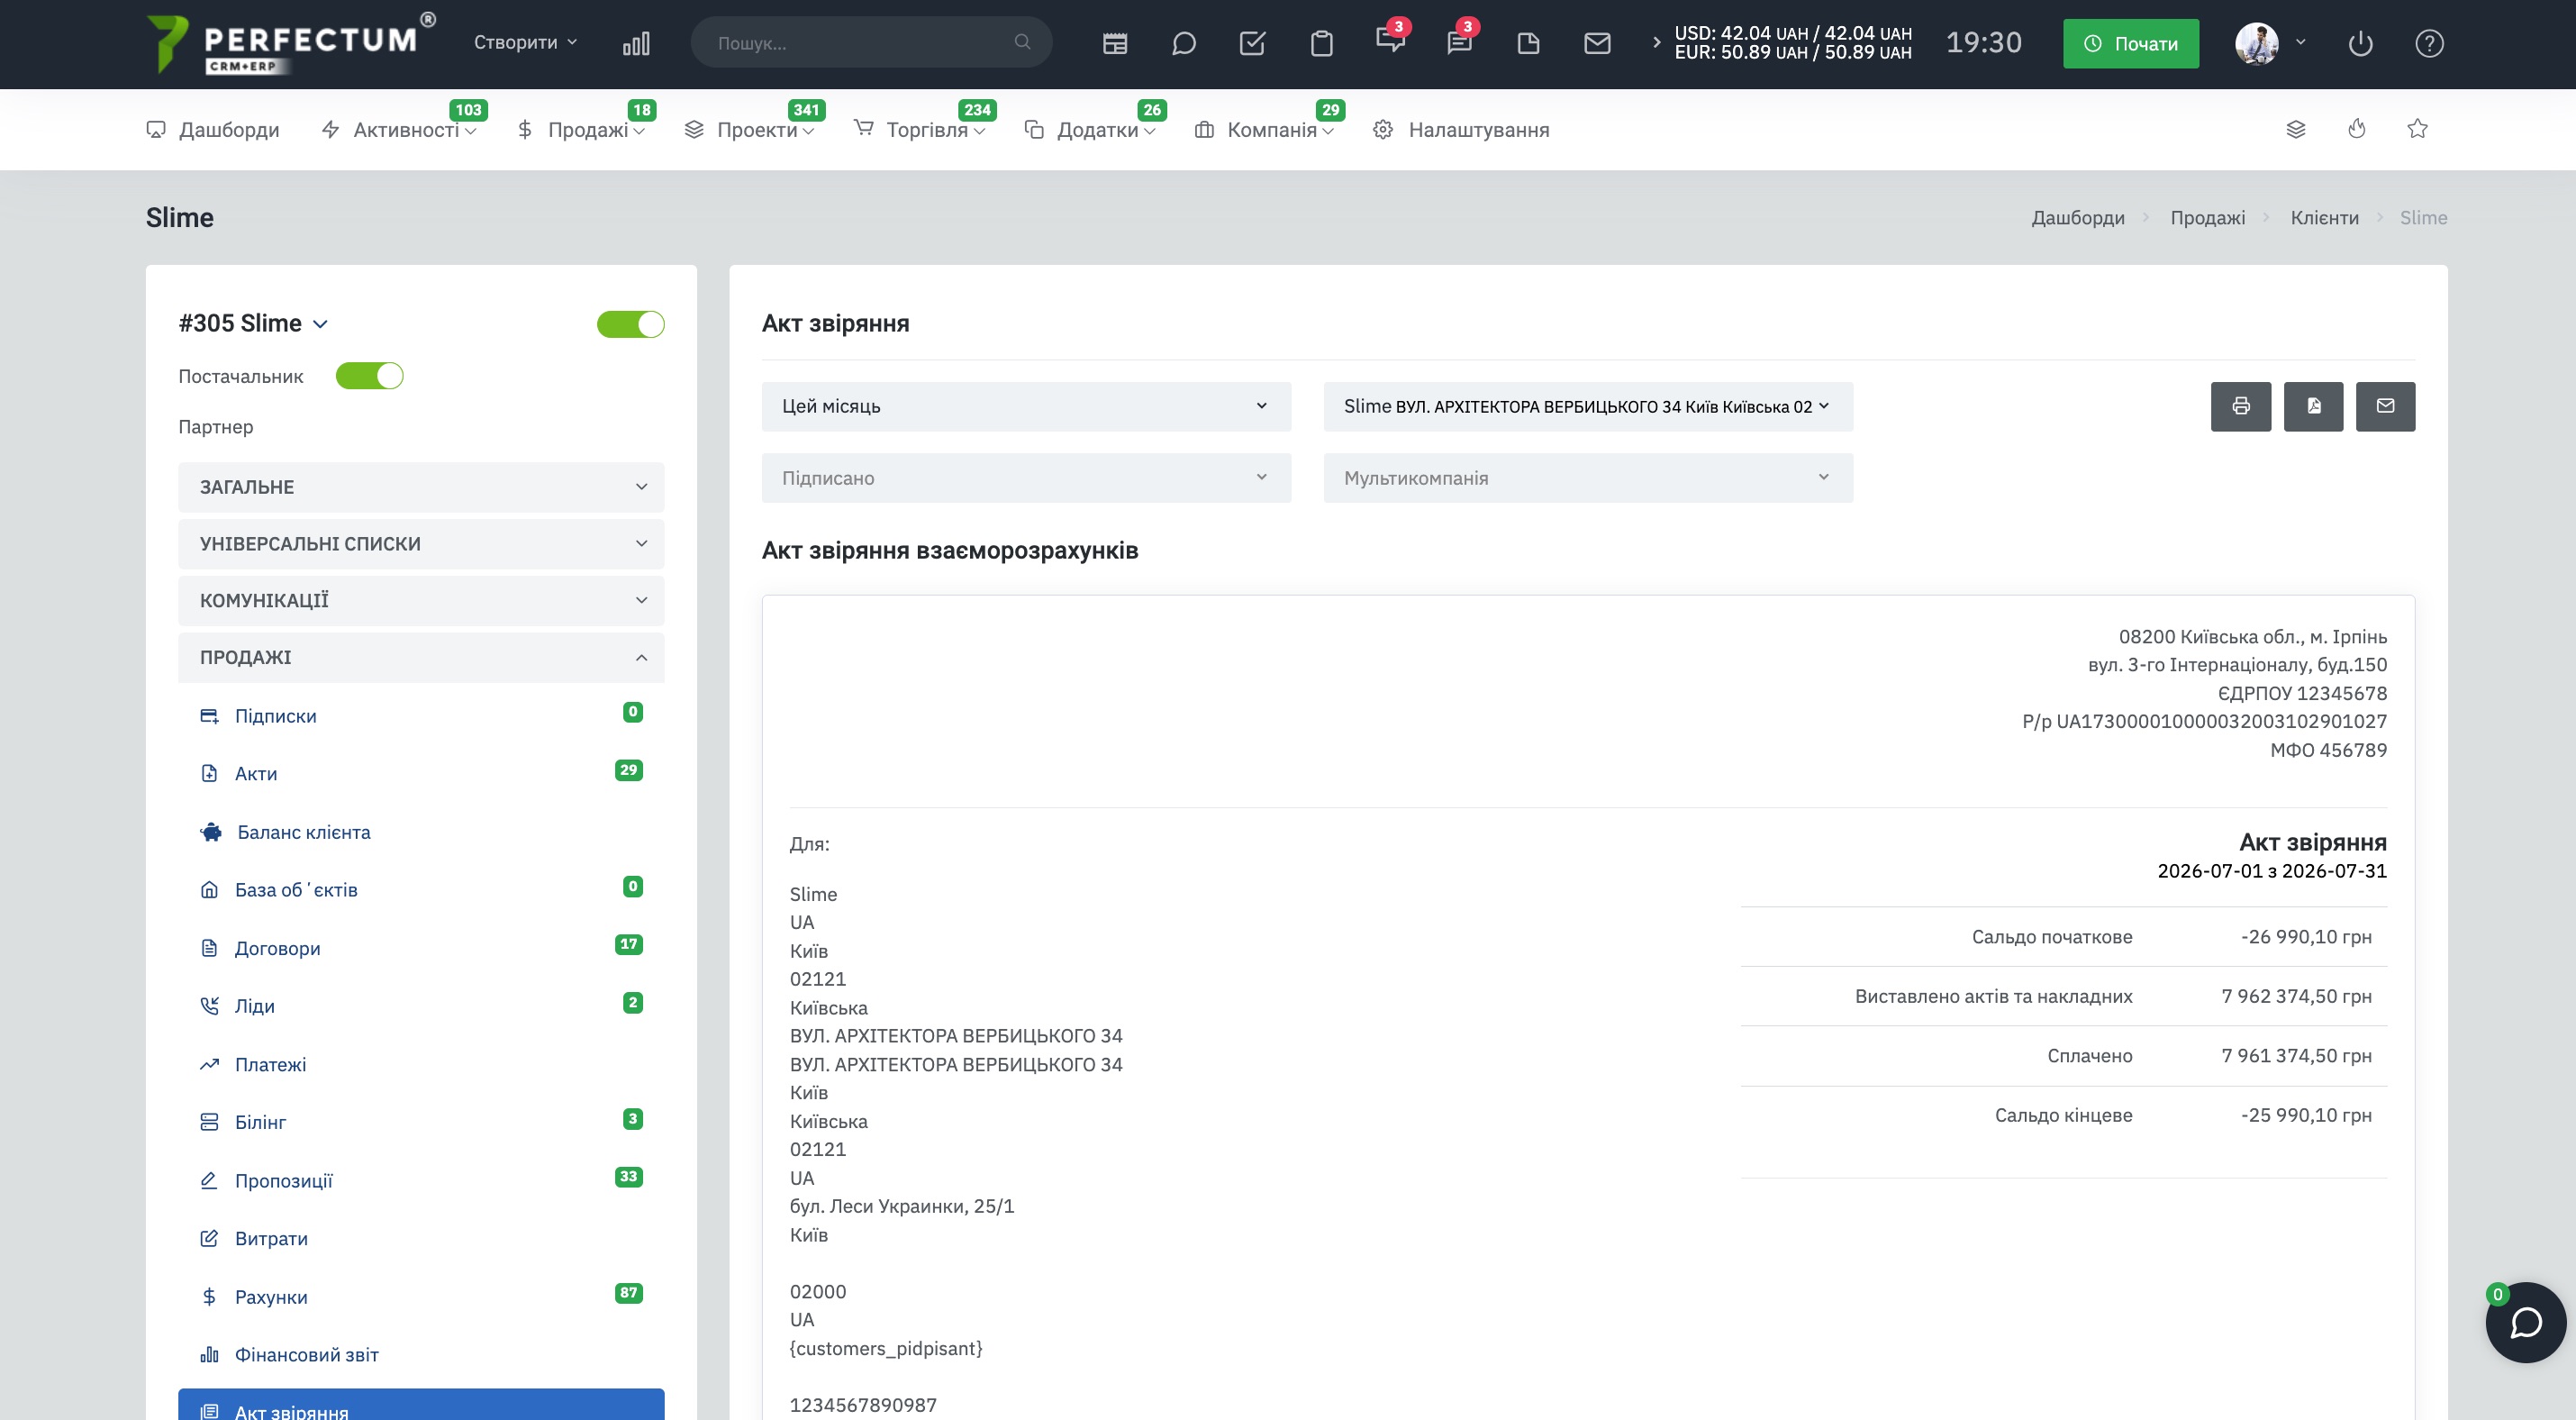Toggle the #305 Slime active switch

[630, 324]
